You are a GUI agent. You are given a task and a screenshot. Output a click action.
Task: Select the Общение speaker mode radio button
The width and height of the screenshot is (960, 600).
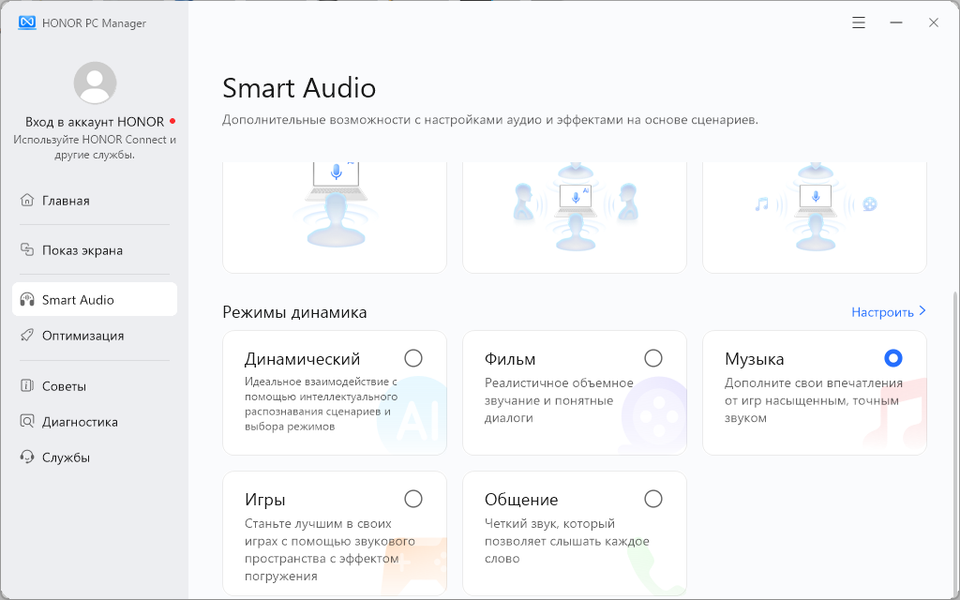653,499
